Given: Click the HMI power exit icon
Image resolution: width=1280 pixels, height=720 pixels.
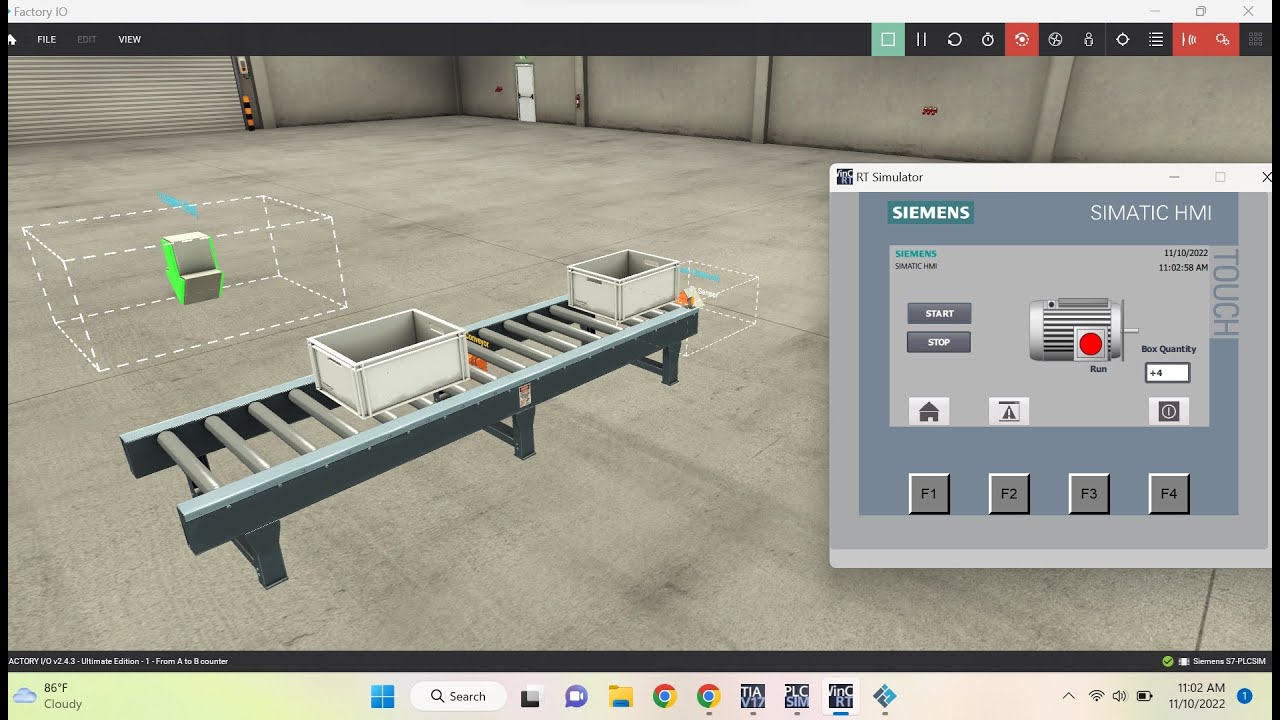Looking at the screenshot, I should [1169, 411].
